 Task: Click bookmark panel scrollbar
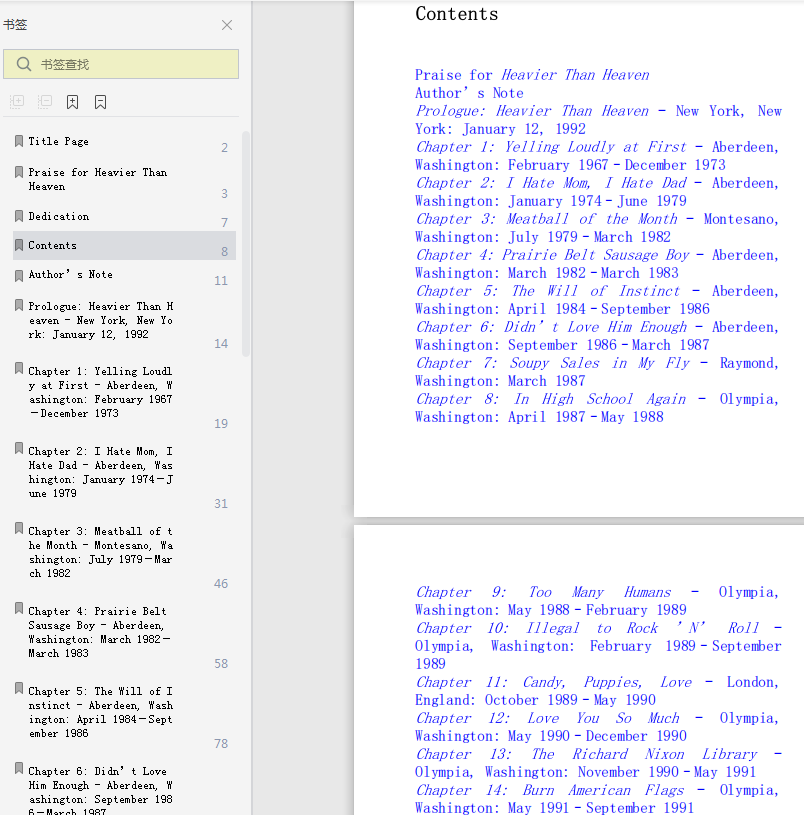[x=246, y=244]
